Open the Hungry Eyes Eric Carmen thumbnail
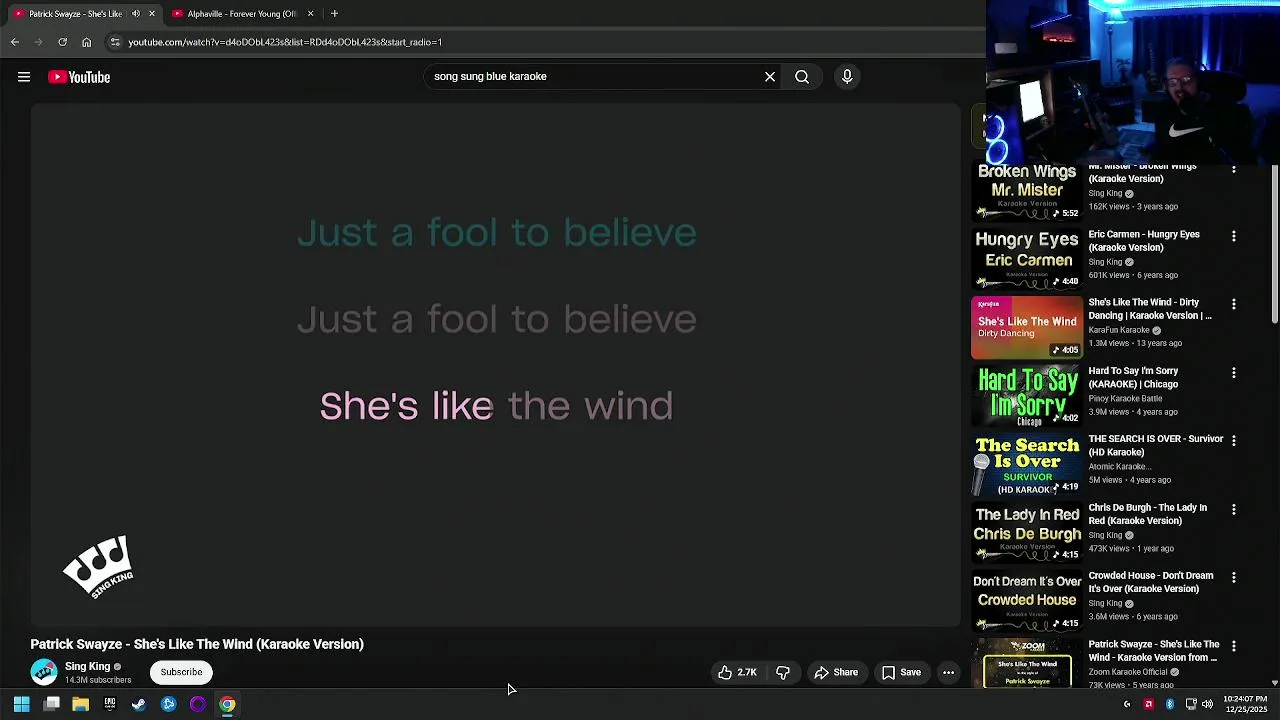1280x720 pixels. click(x=1027, y=258)
